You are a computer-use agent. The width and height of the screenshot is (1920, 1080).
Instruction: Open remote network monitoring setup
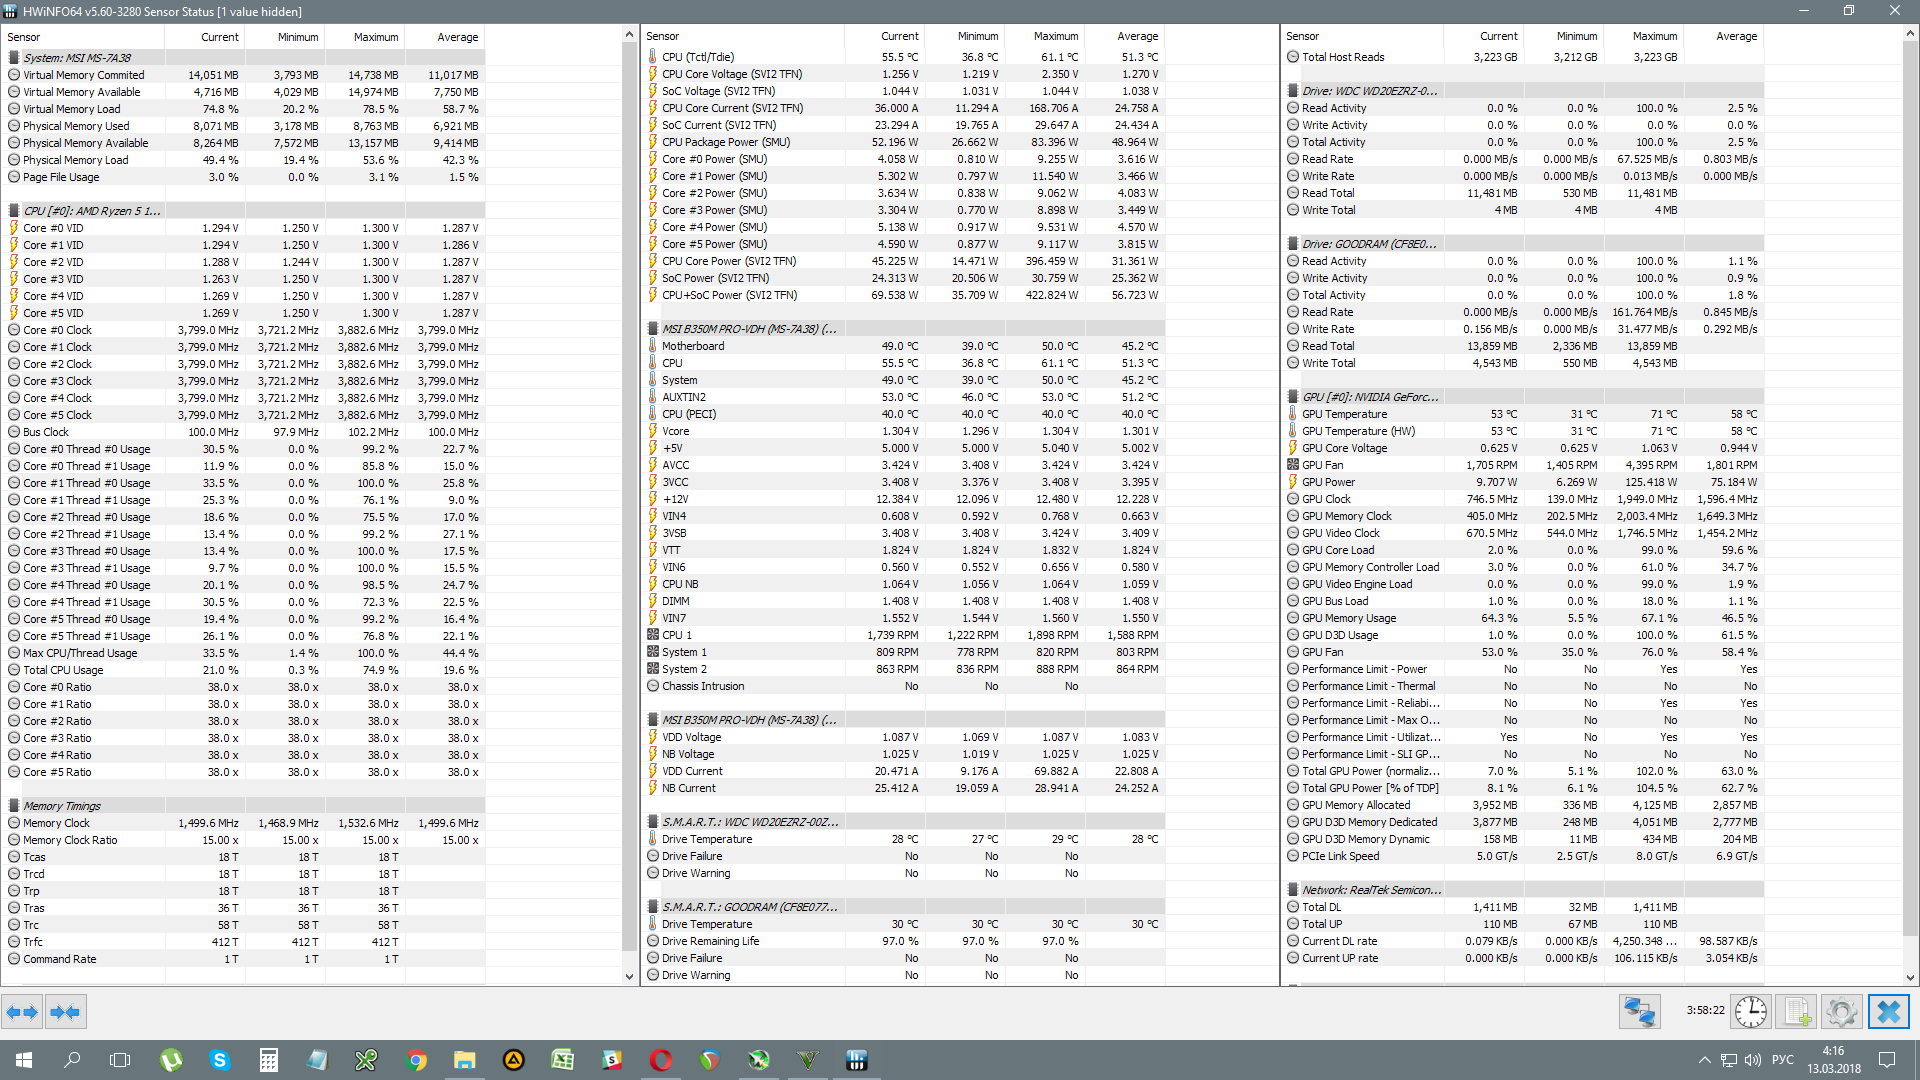[1640, 1012]
